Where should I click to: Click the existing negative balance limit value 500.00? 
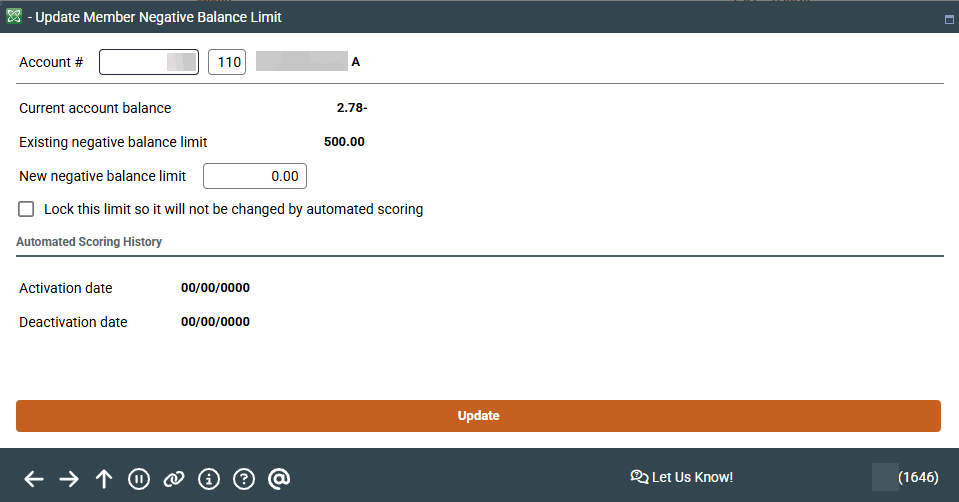(344, 142)
